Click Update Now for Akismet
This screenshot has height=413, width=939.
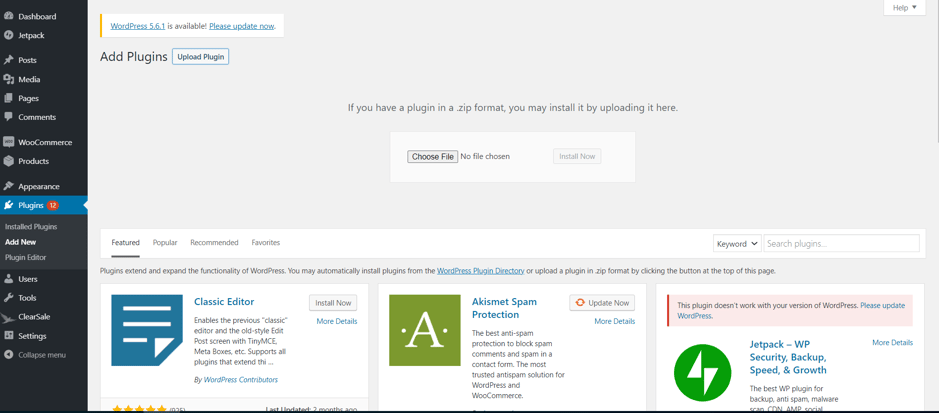coord(602,303)
